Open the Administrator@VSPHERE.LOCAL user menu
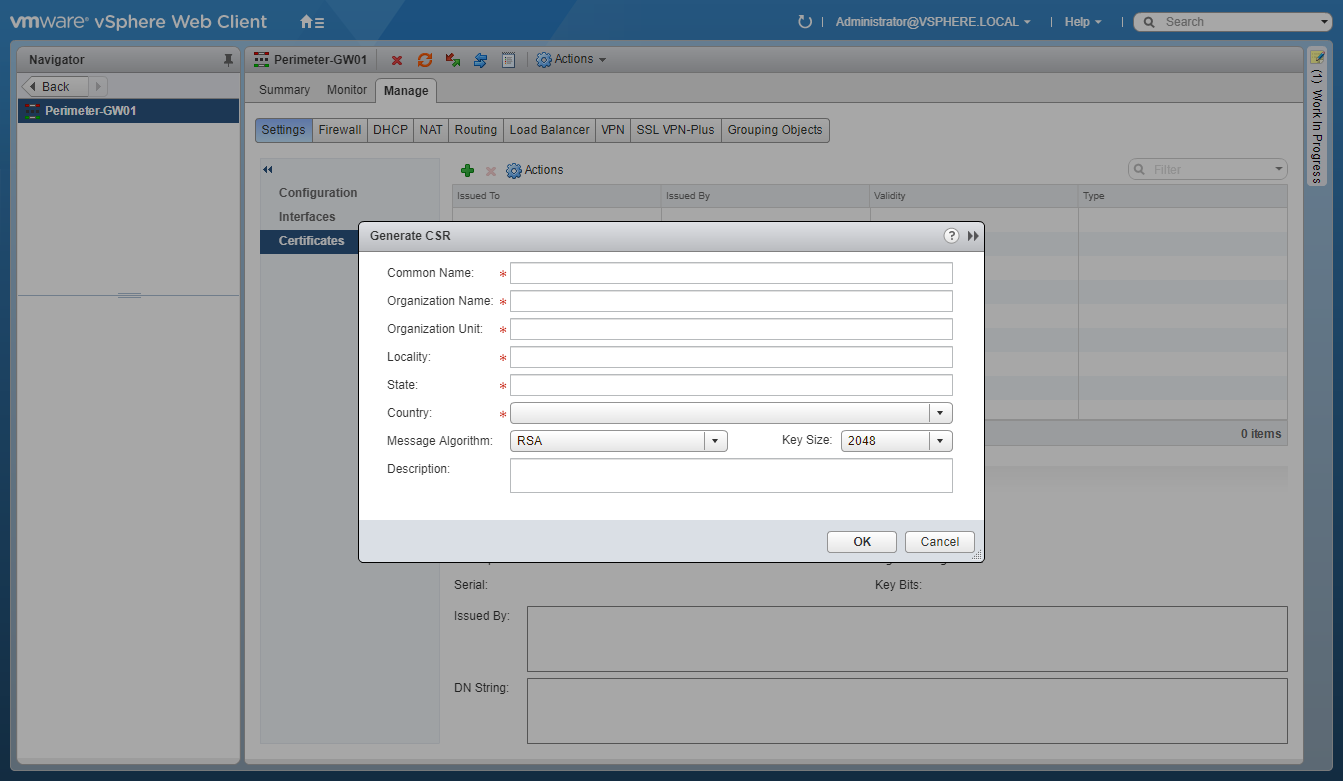 [933, 22]
